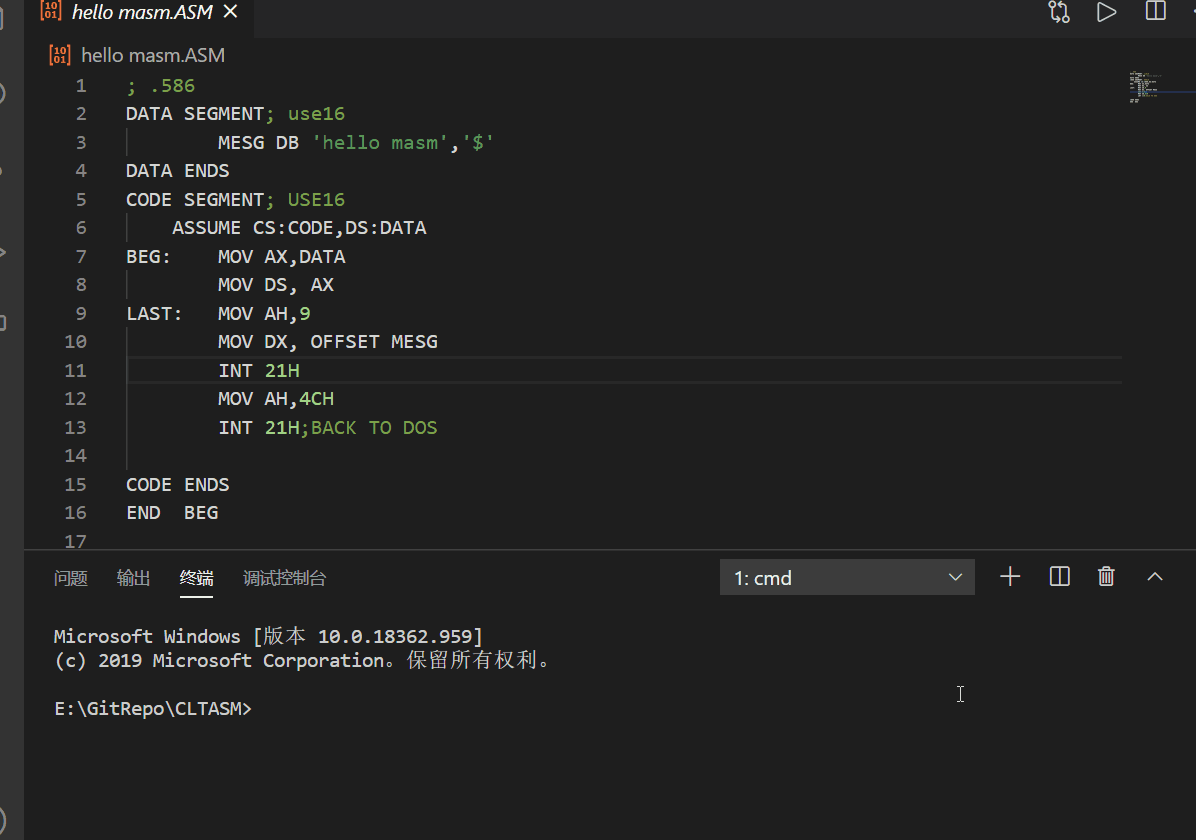The image size is (1196, 840).
Task: Close the hello masm.ASM editor tab
Action: [230, 11]
